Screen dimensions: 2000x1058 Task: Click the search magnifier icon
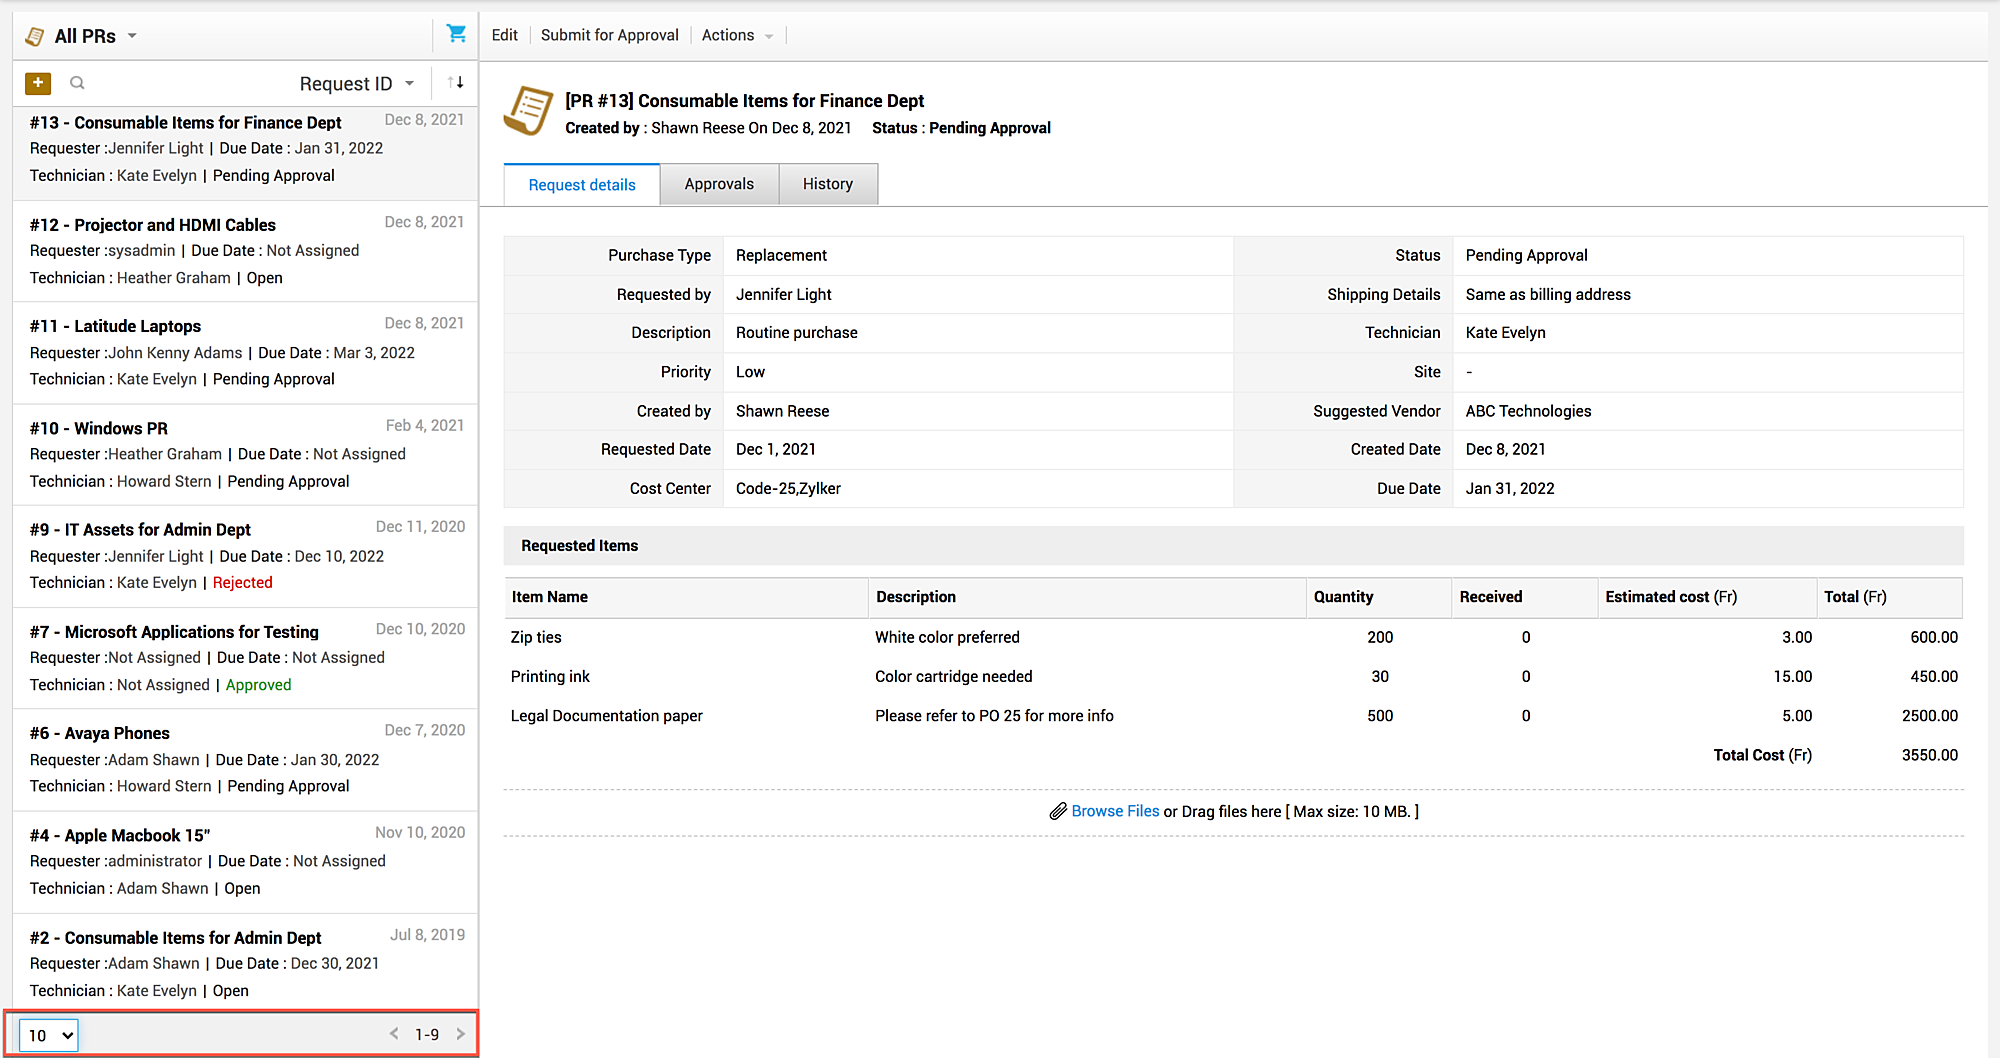coord(77,83)
